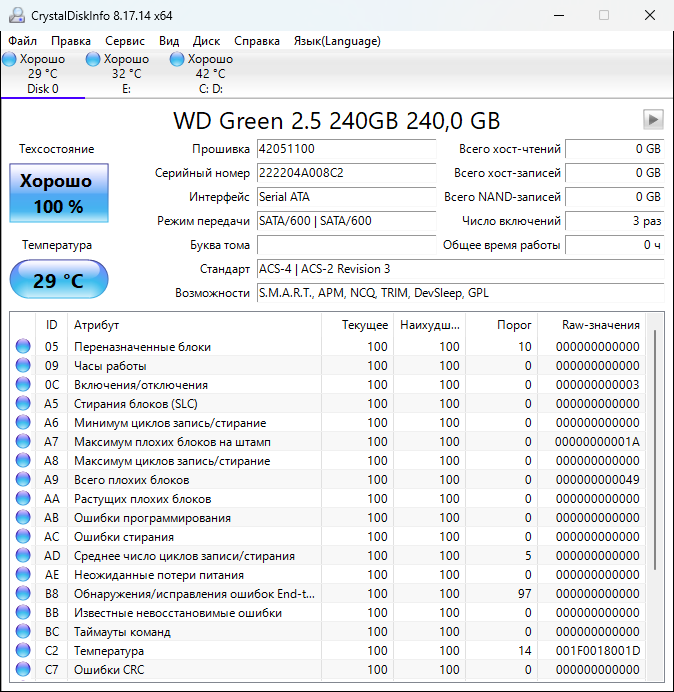Click the Интерфейс field Serial ATA

pyautogui.click(x=346, y=196)
